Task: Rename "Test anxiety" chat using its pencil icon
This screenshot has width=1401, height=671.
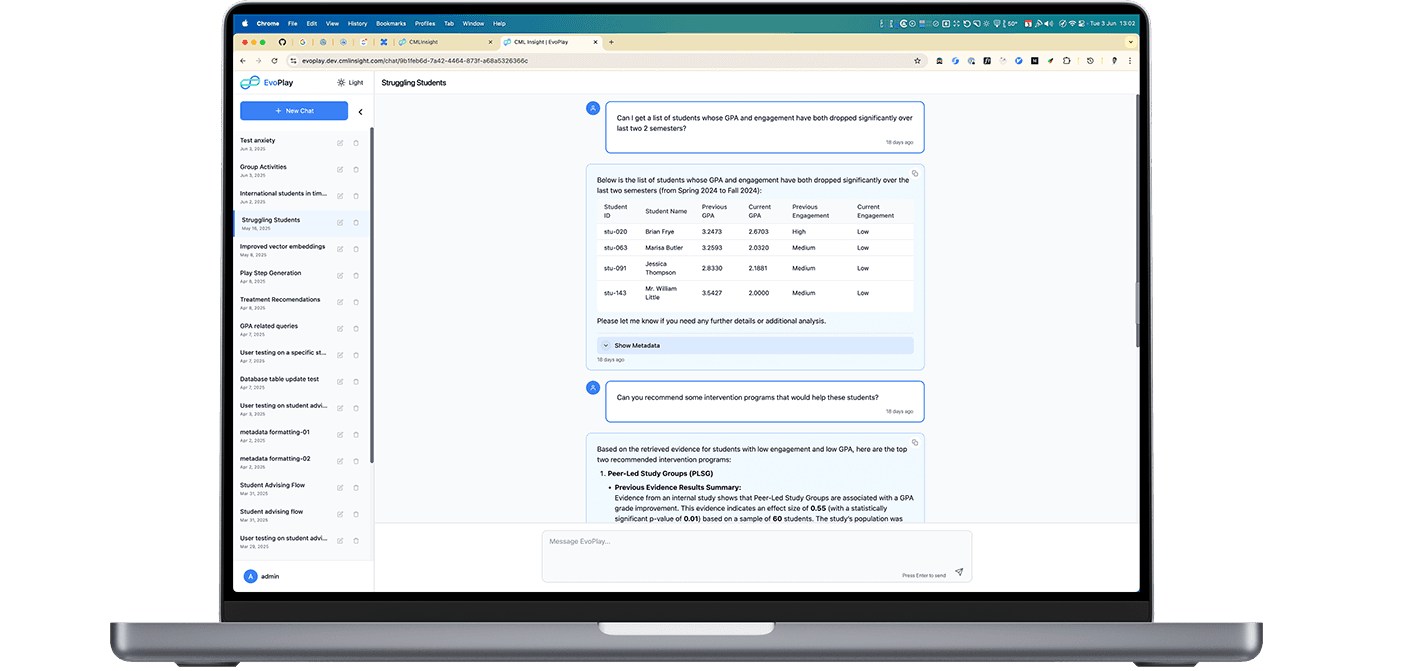Action: tap(340, 142)
